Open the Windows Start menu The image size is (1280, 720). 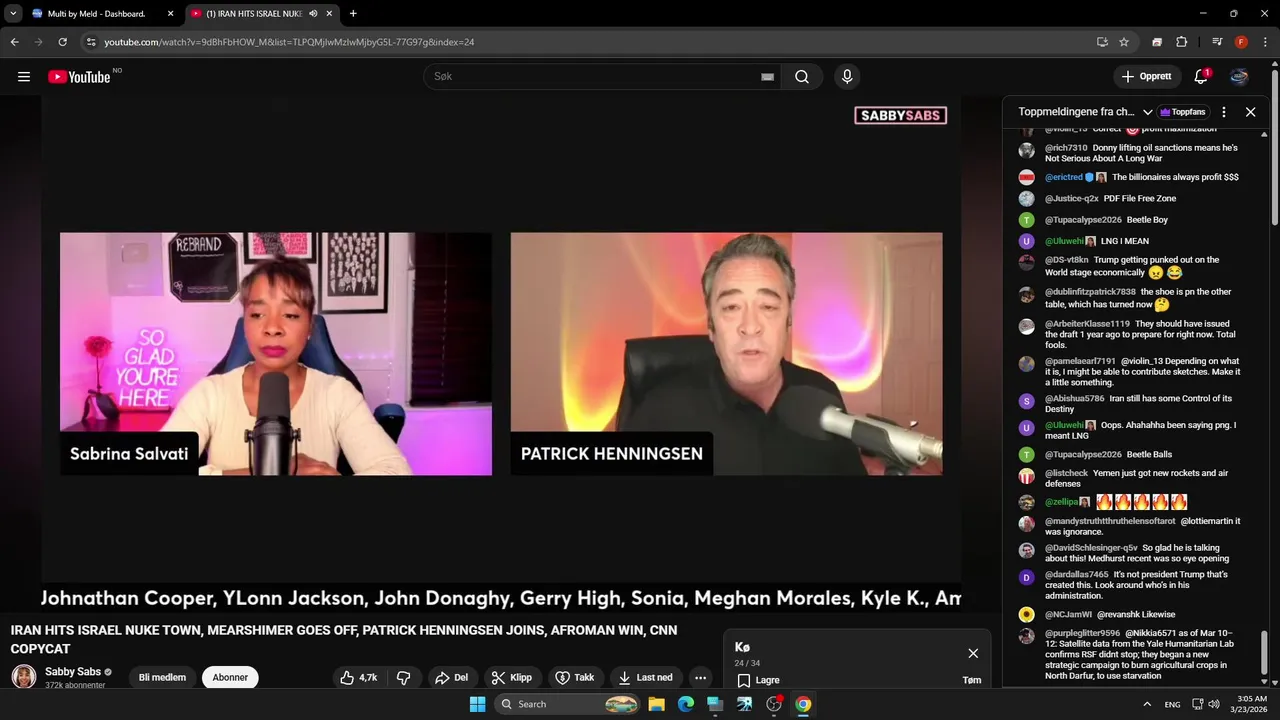pyautogui.click(x=478, y=704)
